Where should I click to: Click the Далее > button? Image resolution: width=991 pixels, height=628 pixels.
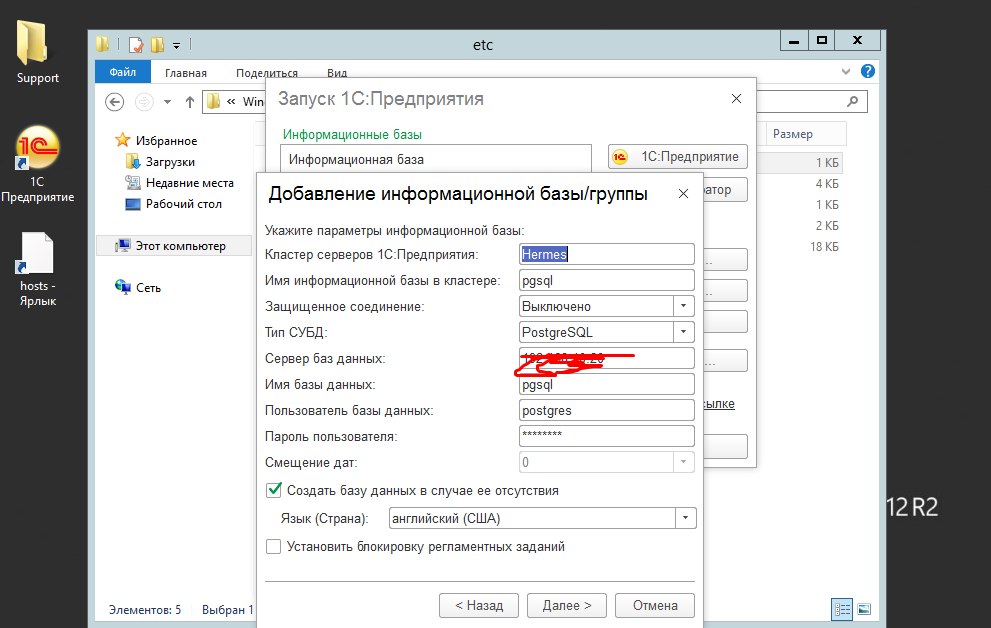pyautogui.click(x=567, y=605)
